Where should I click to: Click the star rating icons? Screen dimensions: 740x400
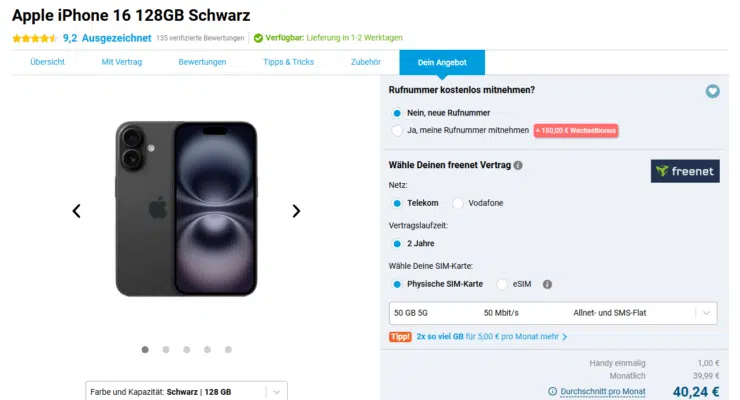[x=34, y=38]
